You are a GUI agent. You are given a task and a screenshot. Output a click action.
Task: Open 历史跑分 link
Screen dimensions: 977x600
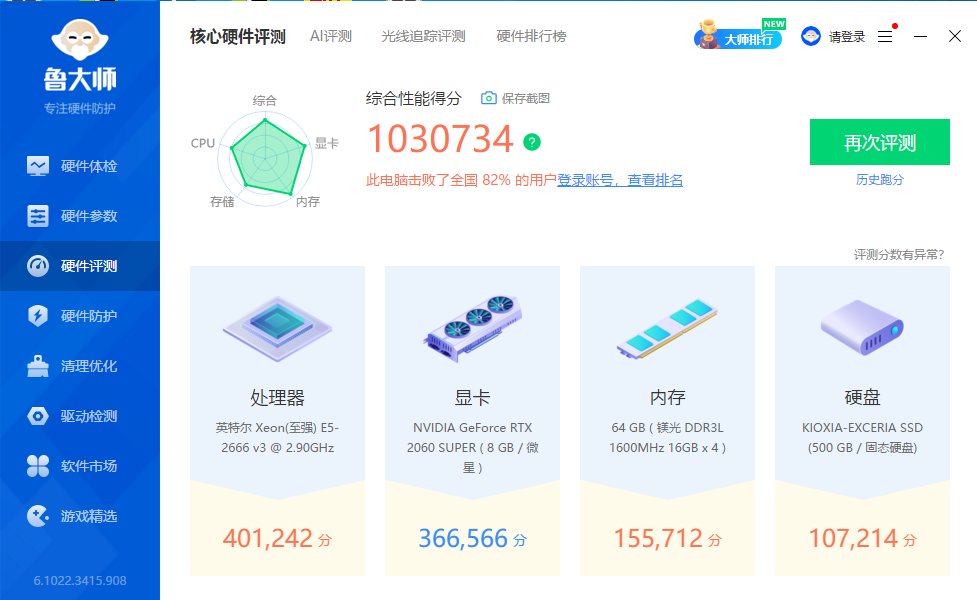[880, 179]
